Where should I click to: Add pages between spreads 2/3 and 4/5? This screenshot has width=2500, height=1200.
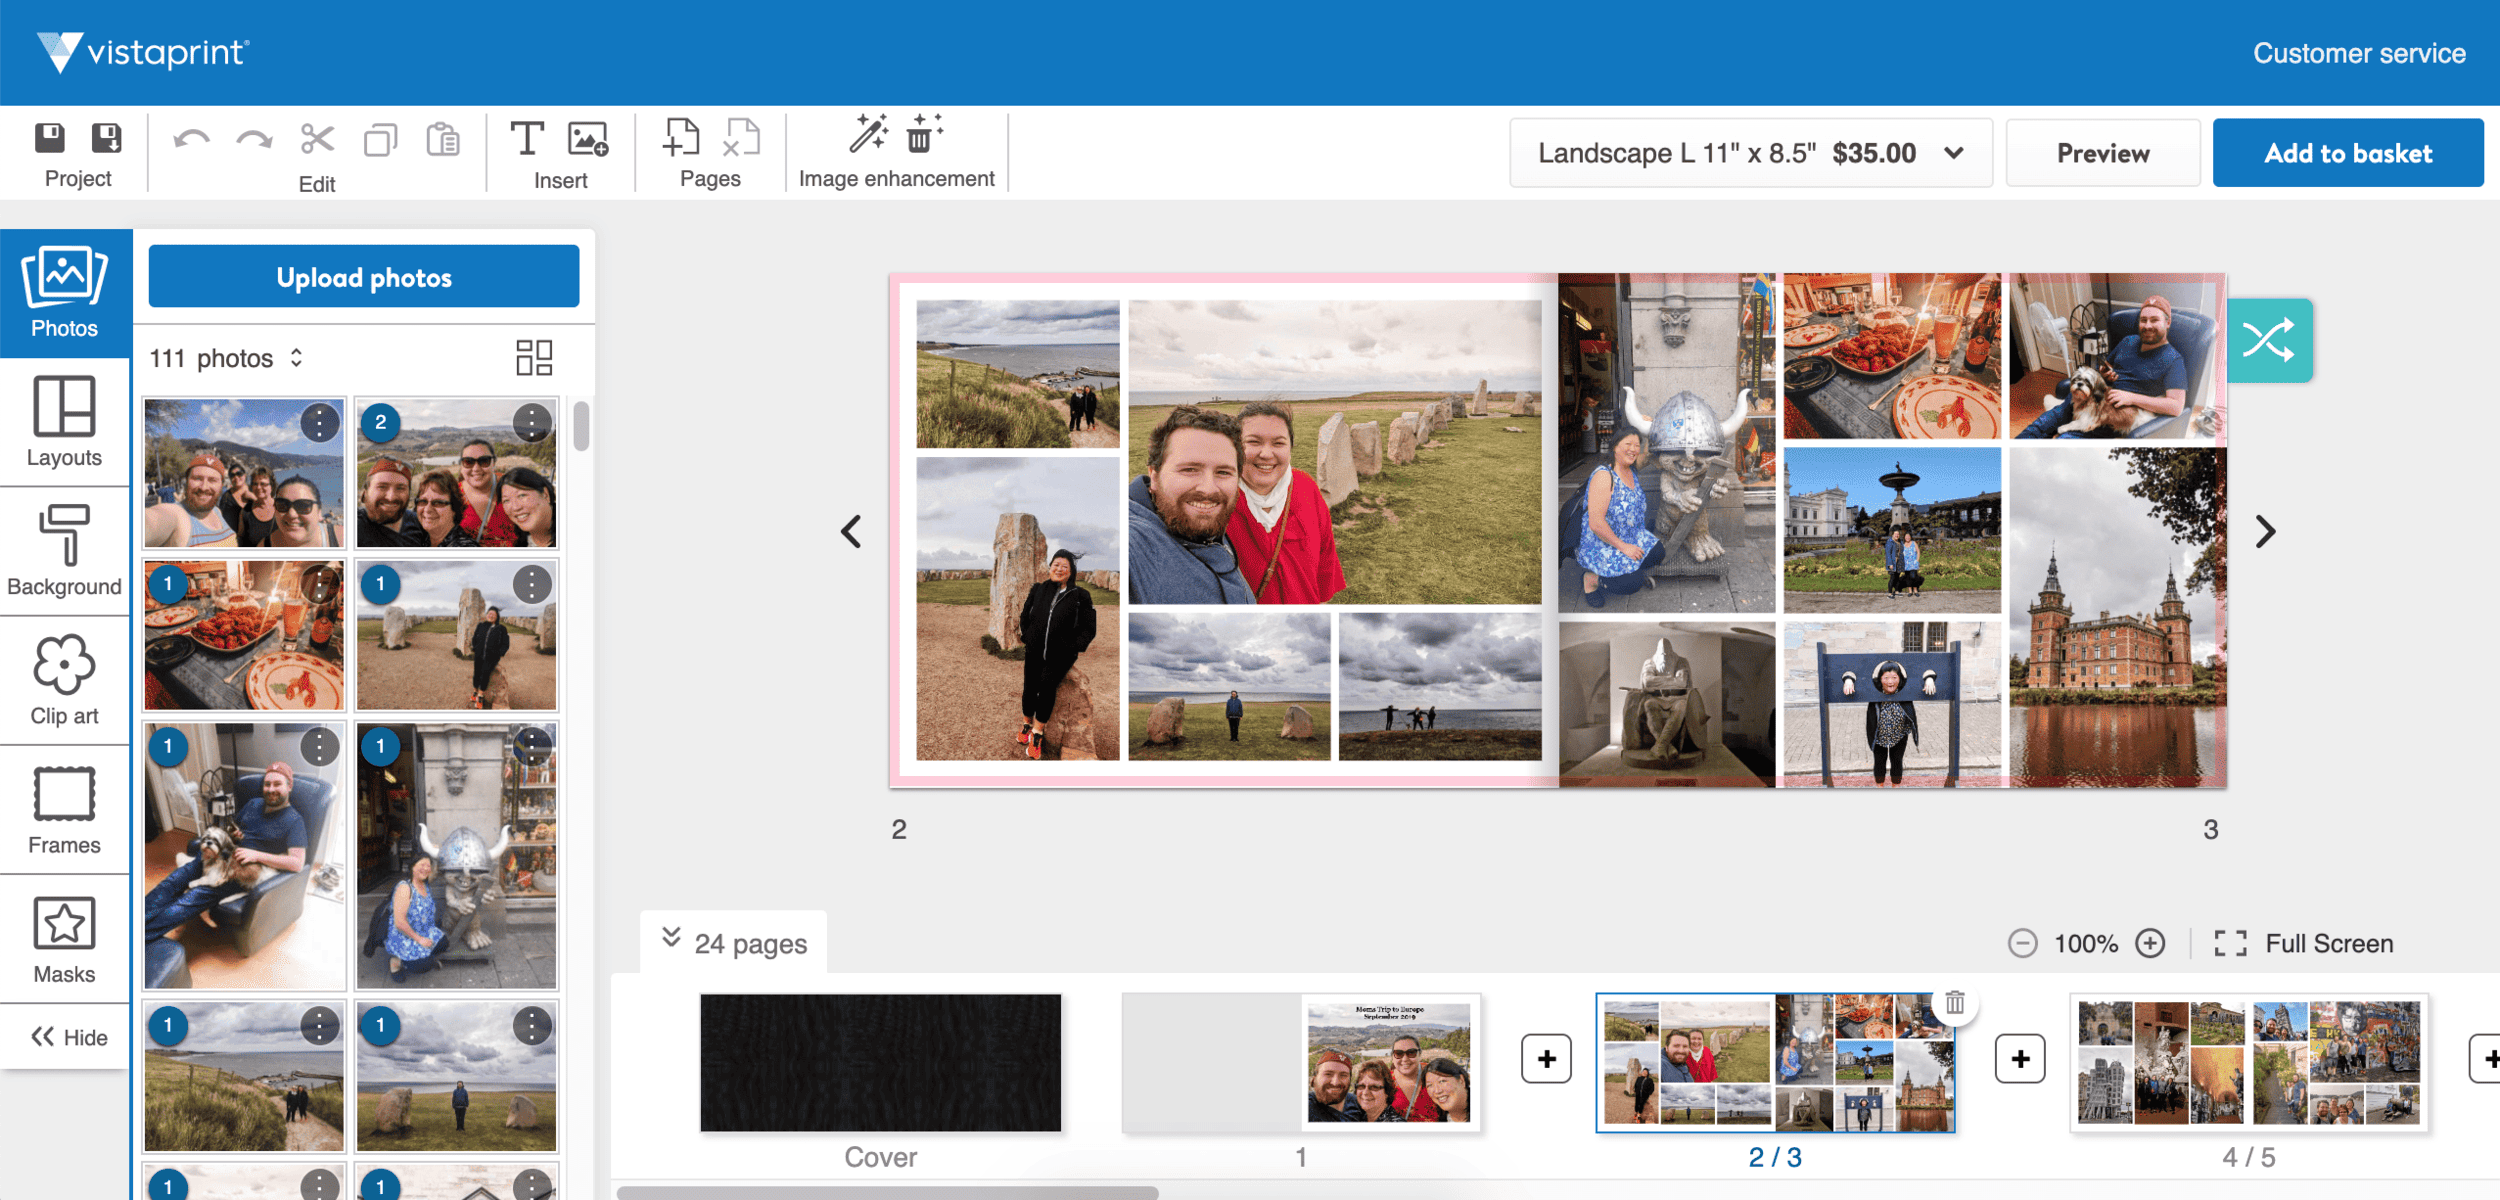click(x=2020, y=1059)
